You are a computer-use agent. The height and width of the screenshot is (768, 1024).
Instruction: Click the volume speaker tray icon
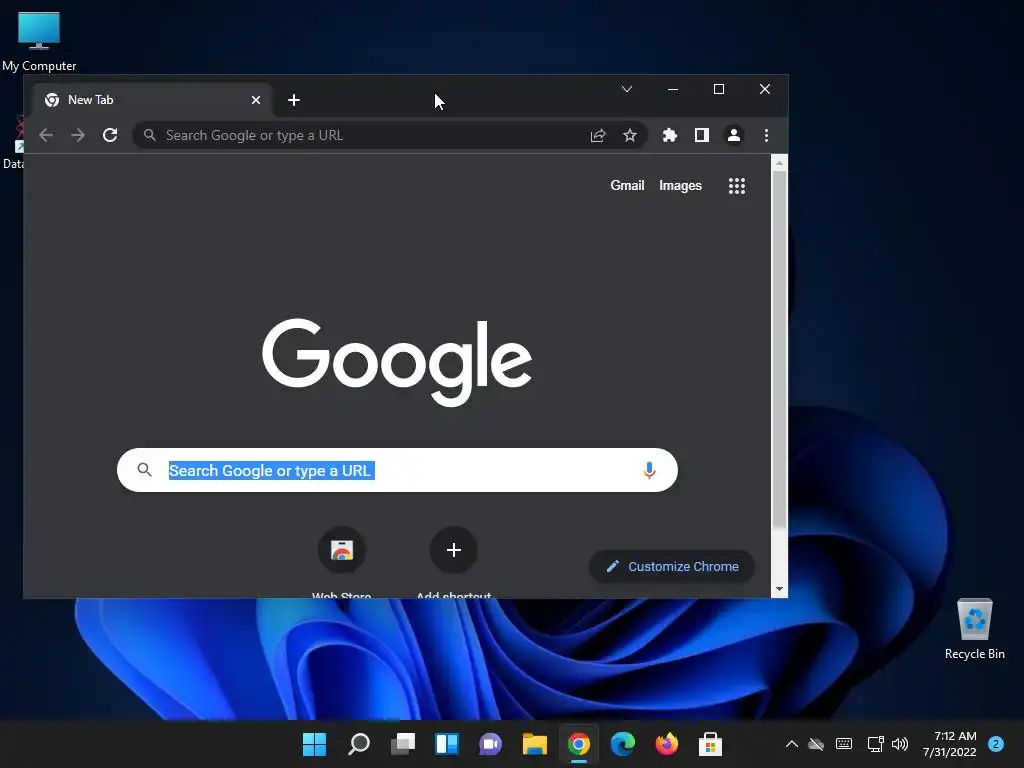tap(900, 744)
